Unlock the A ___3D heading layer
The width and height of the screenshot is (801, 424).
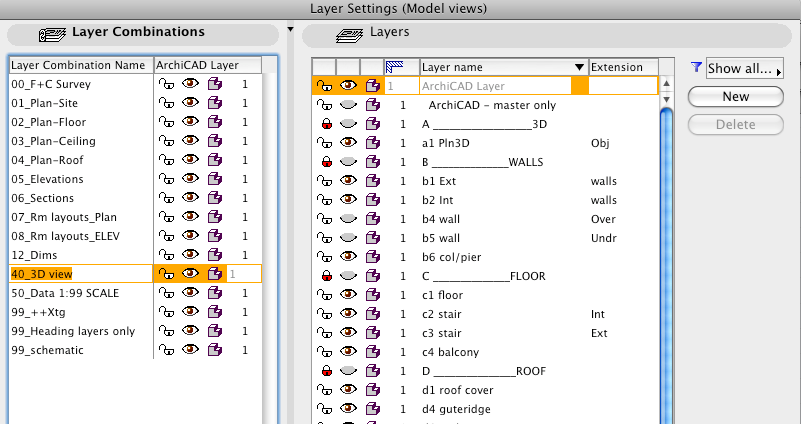coord(326,124)
